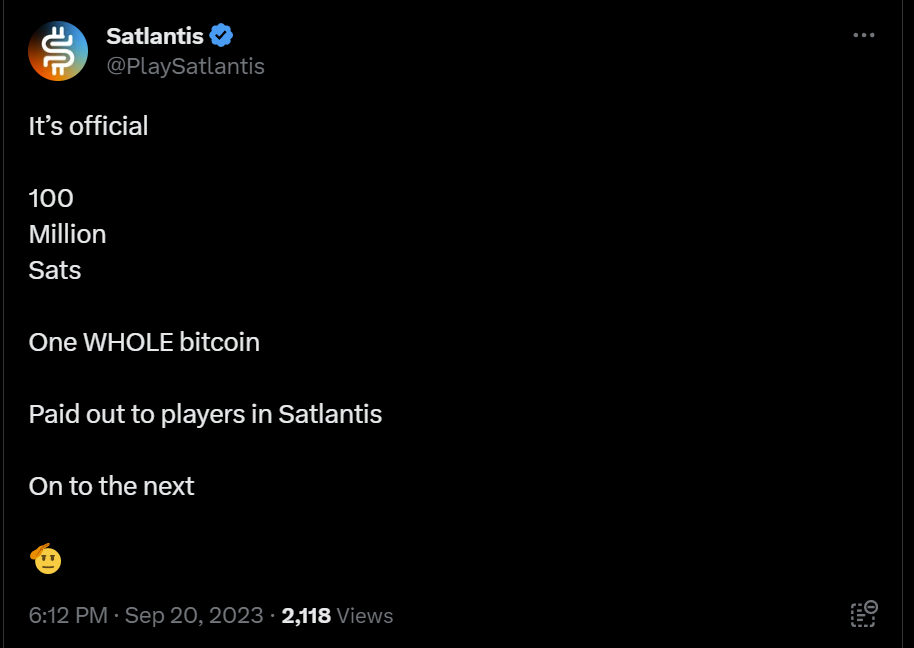Click the "Million" text line
The image size is (914, 648).
(67, 234)
